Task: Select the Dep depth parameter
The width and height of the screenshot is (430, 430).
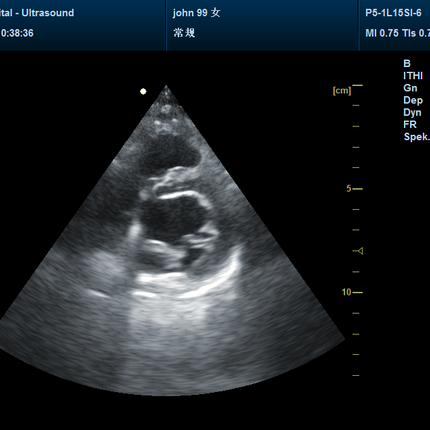Action: (x=413, y=100)
